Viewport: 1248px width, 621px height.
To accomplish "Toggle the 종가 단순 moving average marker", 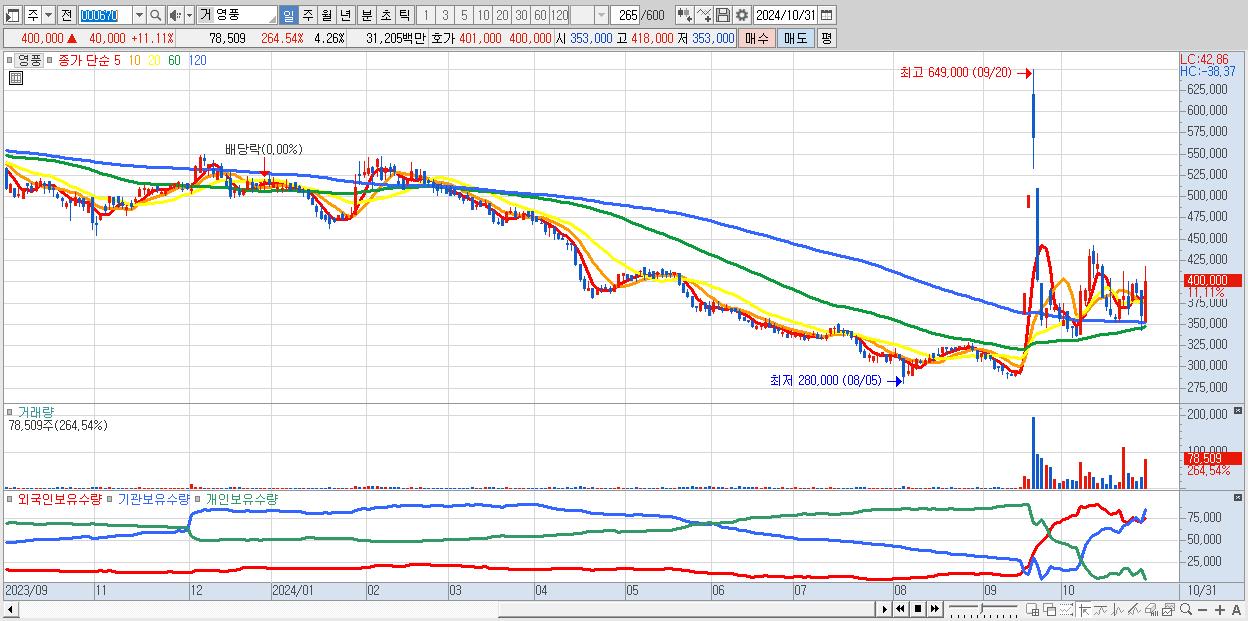I will pos(51,60).
